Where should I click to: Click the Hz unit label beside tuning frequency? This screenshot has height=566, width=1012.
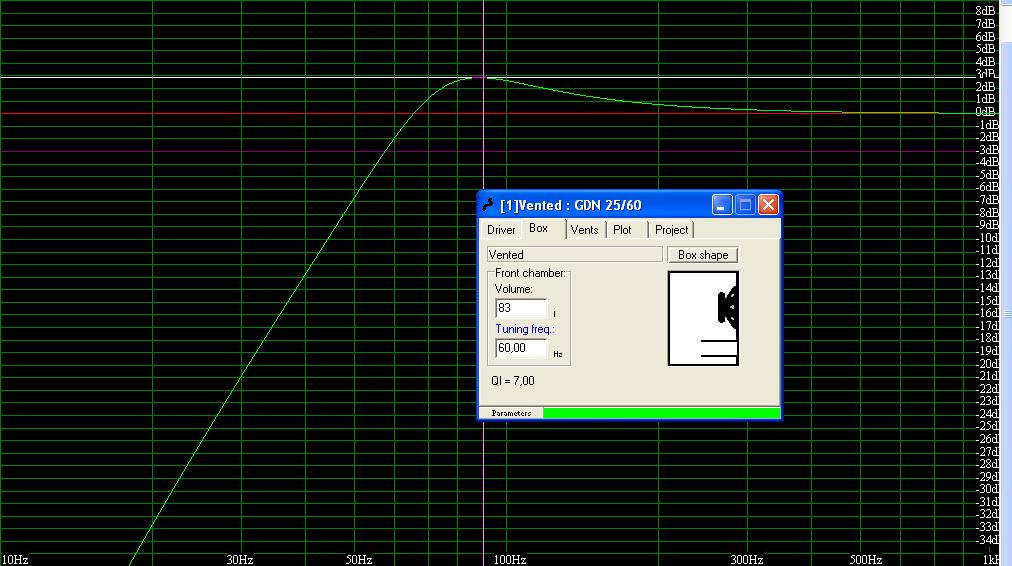click(x=558, y=354)
